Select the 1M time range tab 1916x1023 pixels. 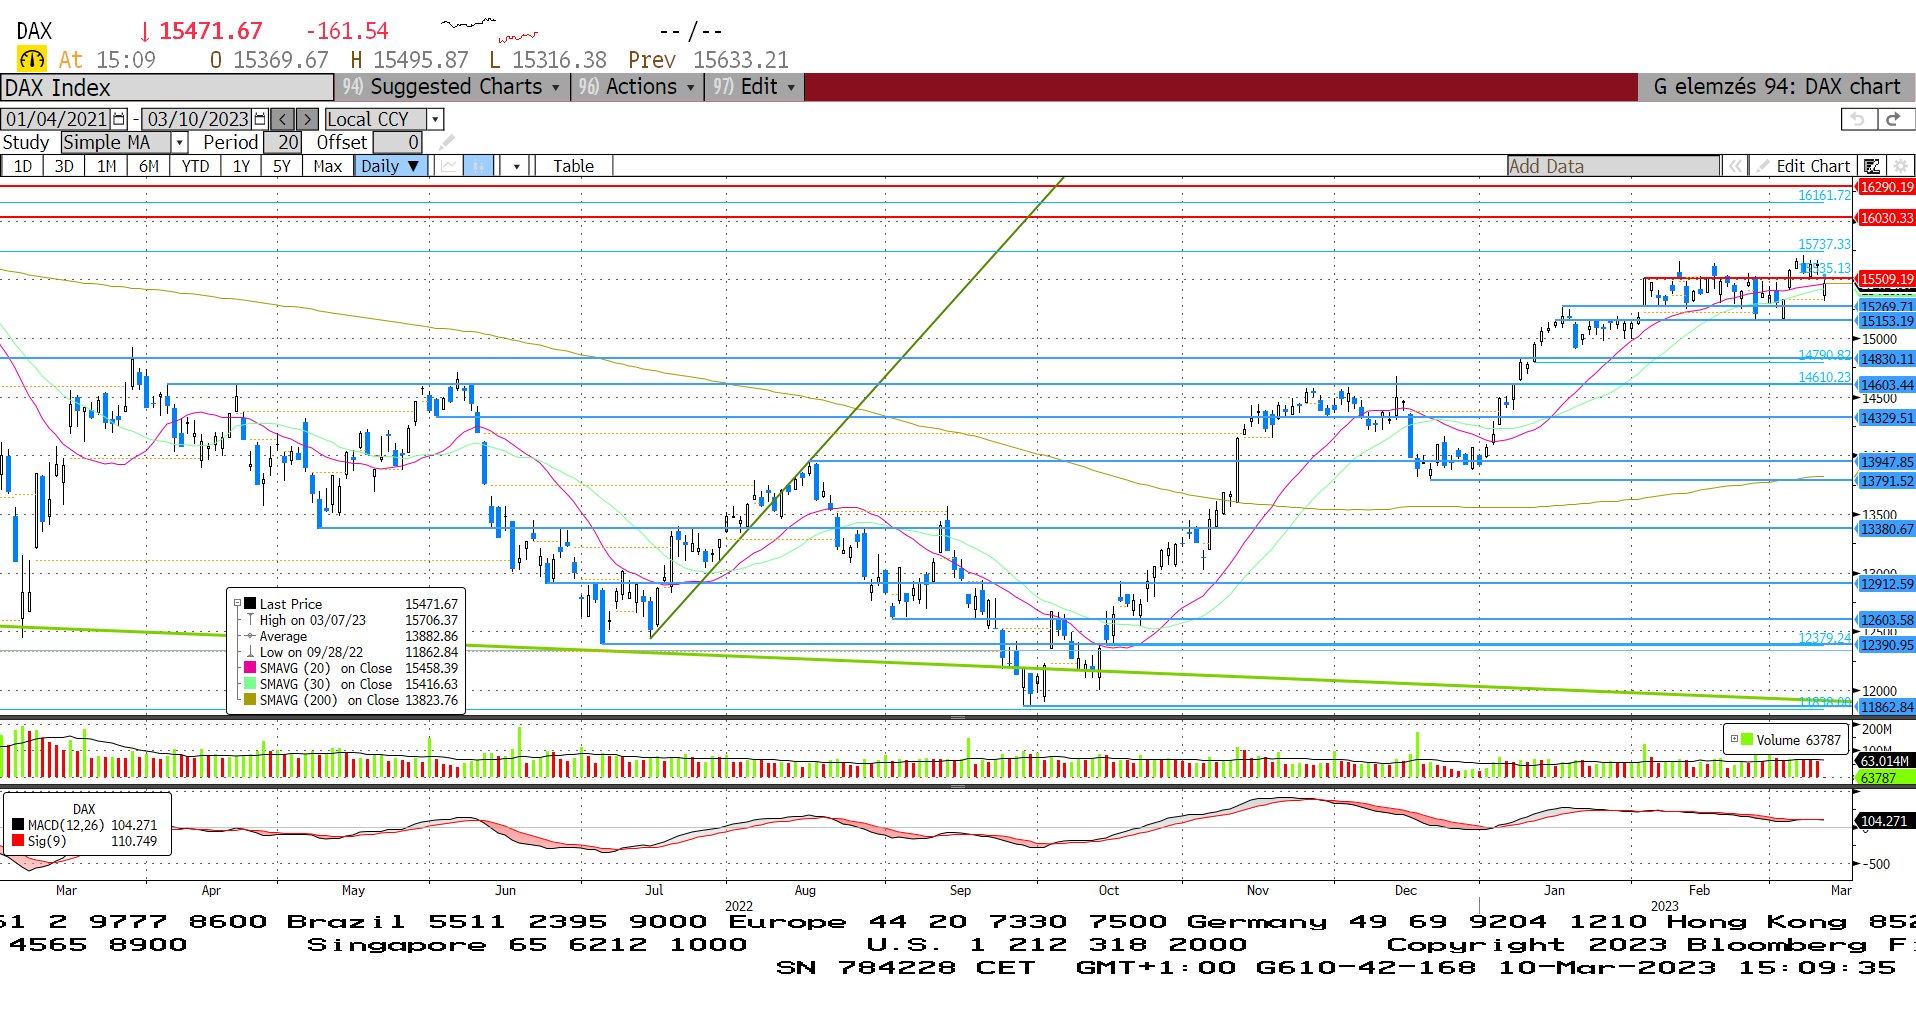[x=106, y=166]
